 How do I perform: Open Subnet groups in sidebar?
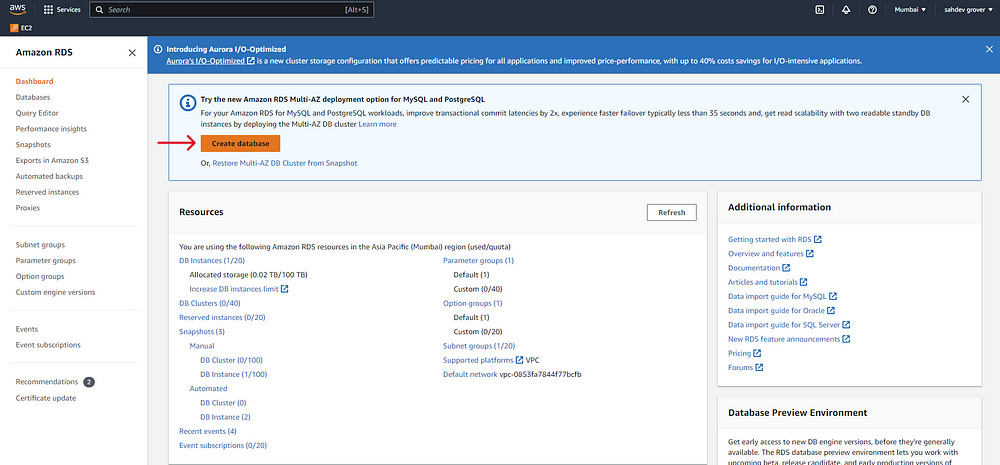tap(40, 245)
